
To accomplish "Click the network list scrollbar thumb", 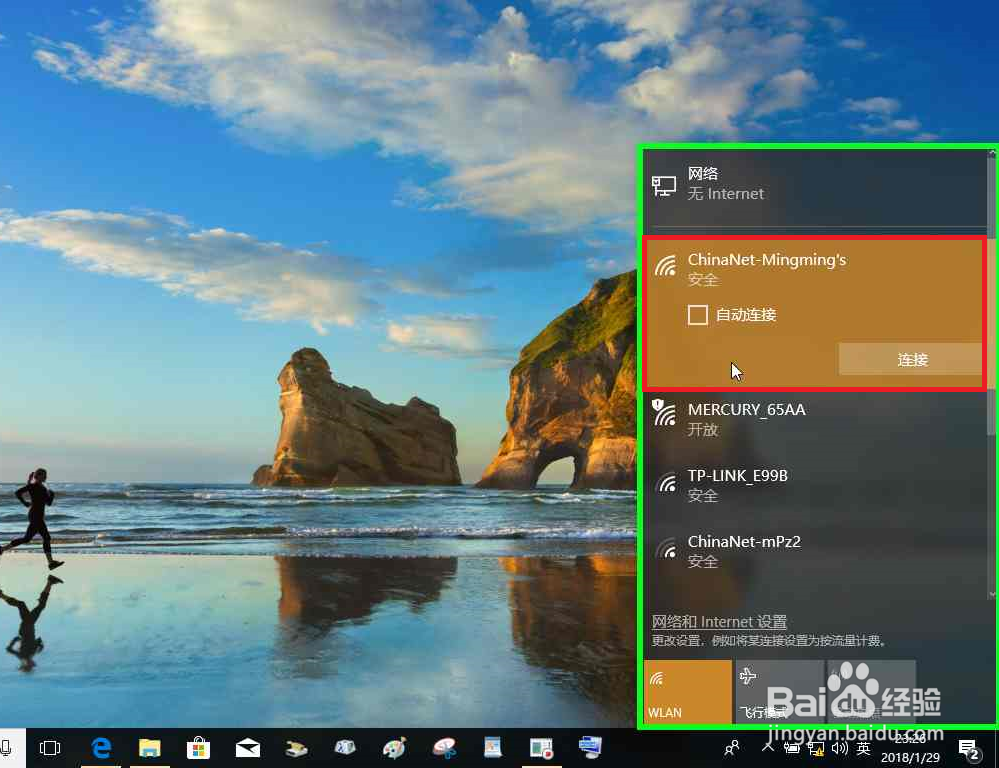I will pos(991,296).
